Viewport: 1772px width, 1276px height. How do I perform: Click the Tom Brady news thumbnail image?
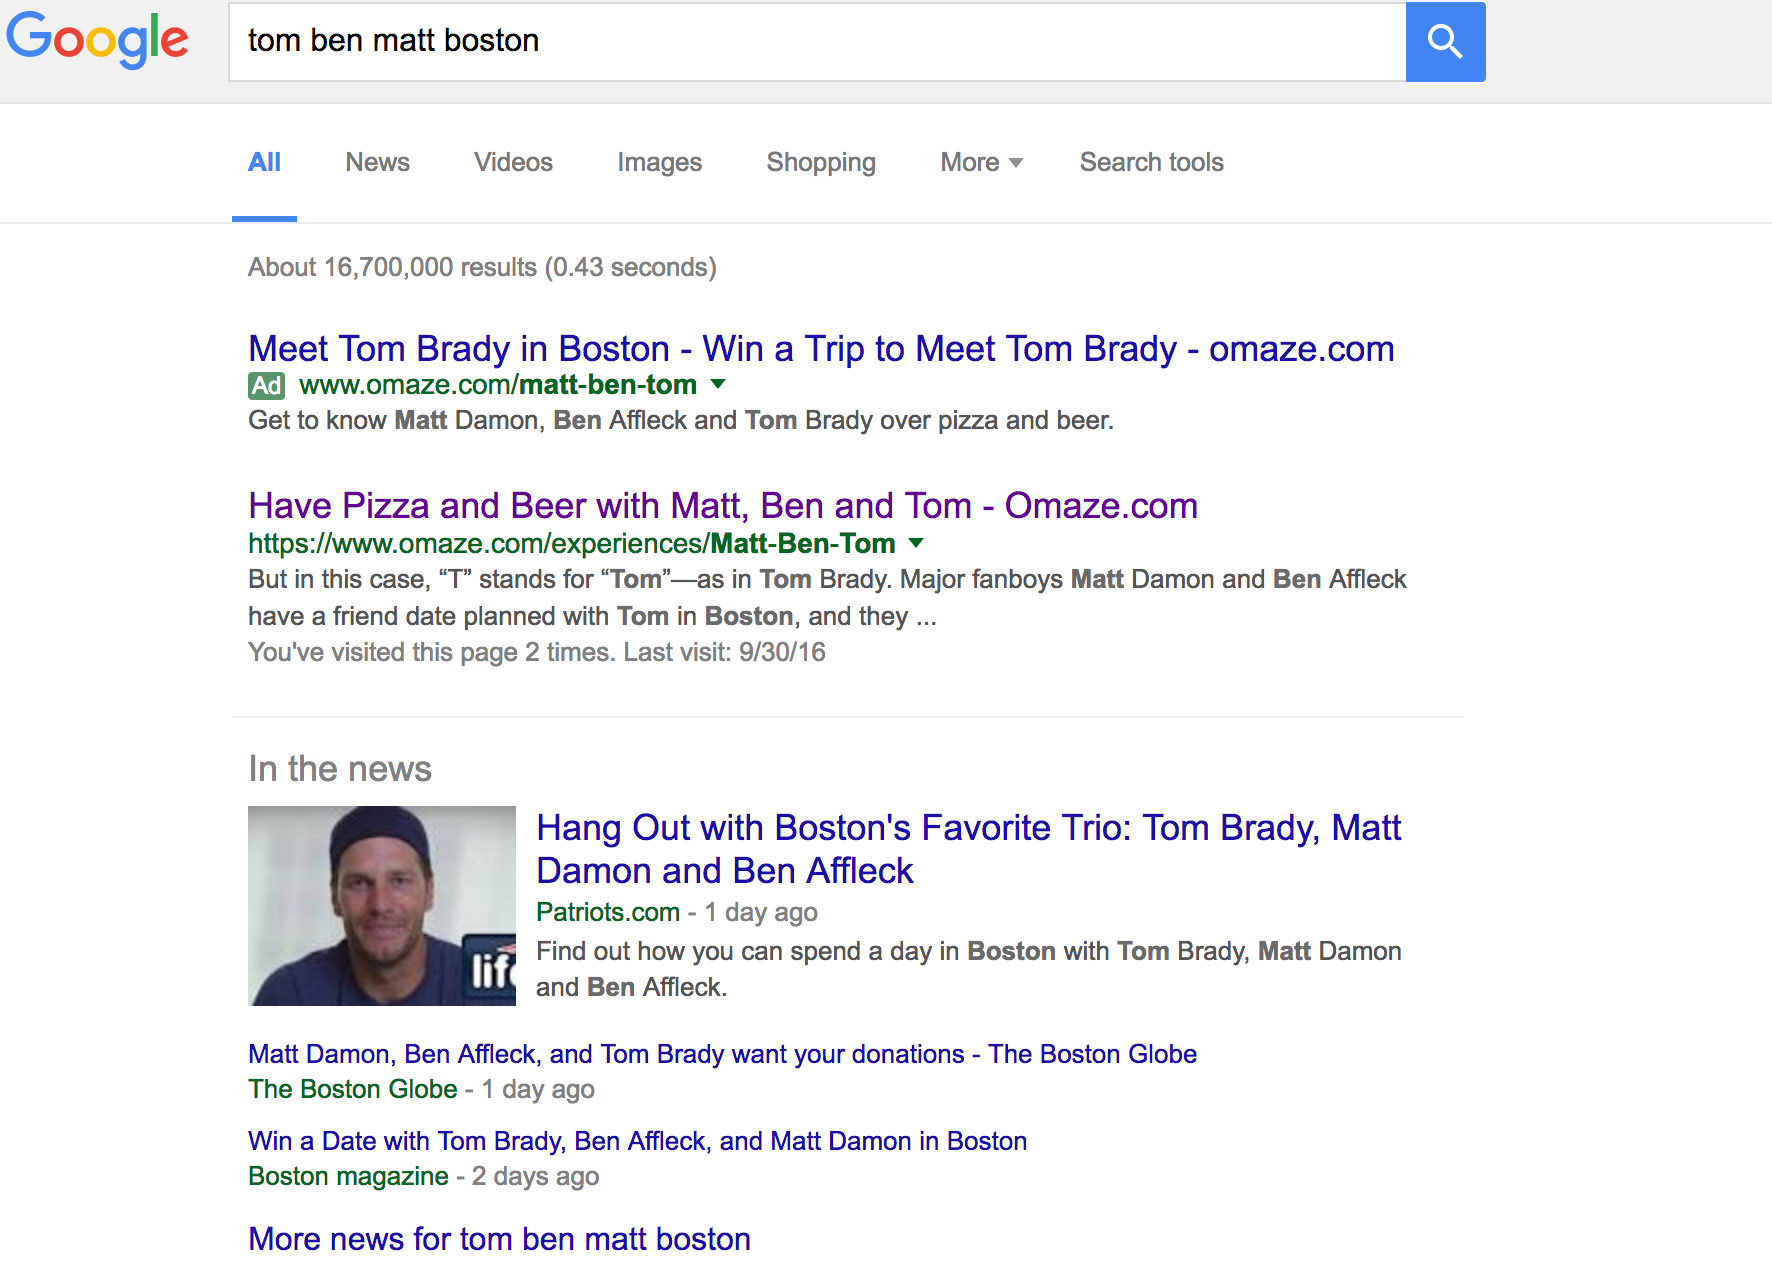click(x=382, y=906)
